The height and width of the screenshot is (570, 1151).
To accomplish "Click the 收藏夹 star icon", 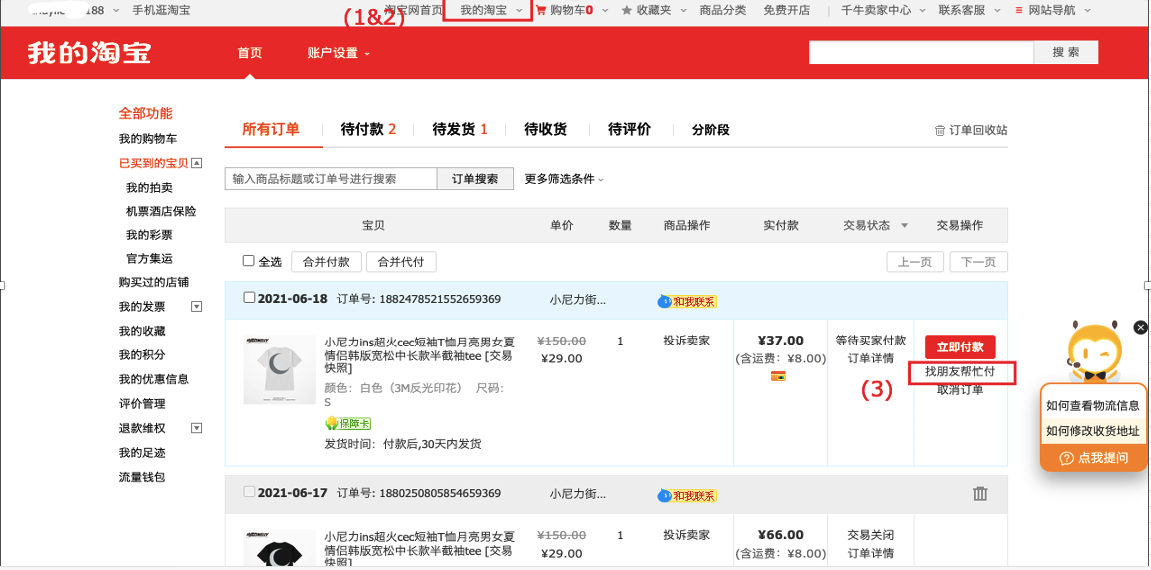I will pyautogui.click(x=627, y=11).
